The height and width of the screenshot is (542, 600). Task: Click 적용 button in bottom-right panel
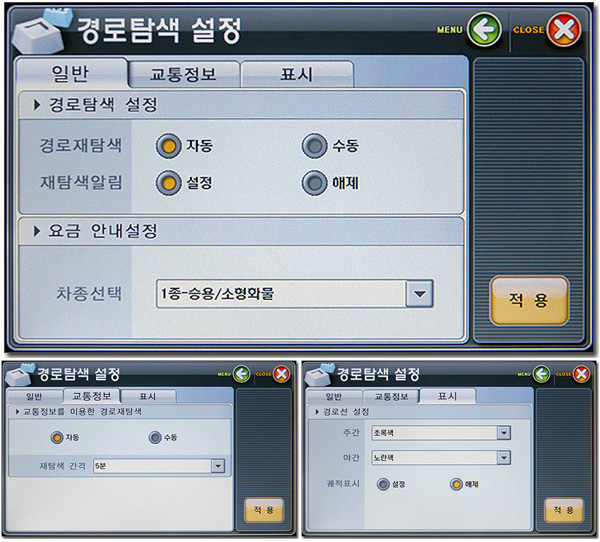564,510
